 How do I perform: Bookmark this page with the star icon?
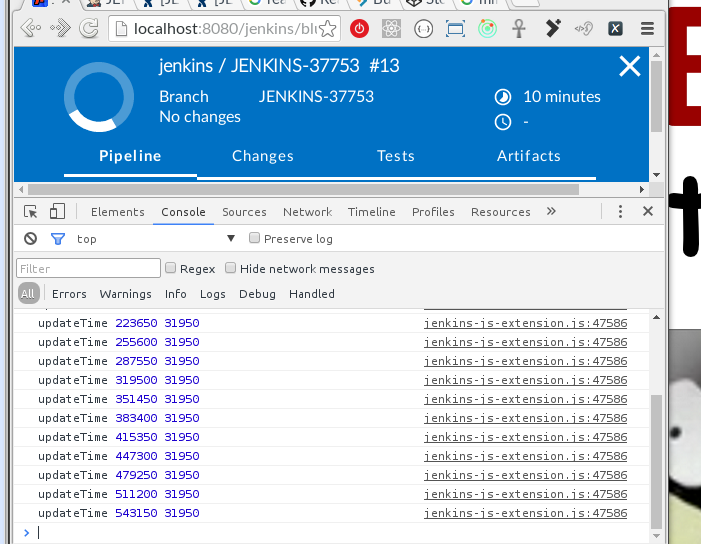pos(327,28)
